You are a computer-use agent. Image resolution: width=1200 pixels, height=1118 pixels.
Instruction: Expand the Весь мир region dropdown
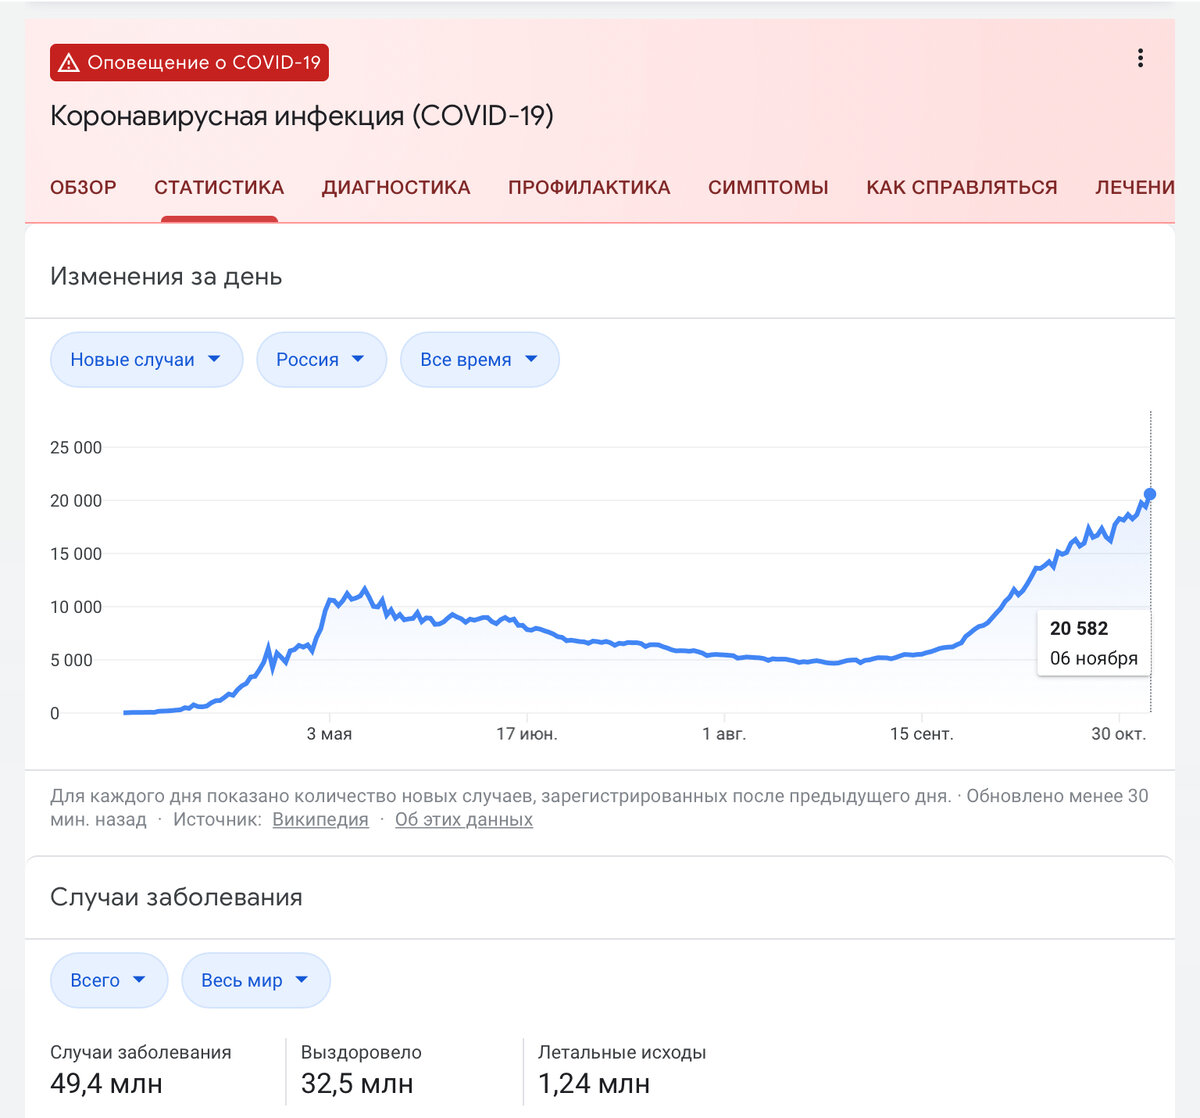[255, 980]
